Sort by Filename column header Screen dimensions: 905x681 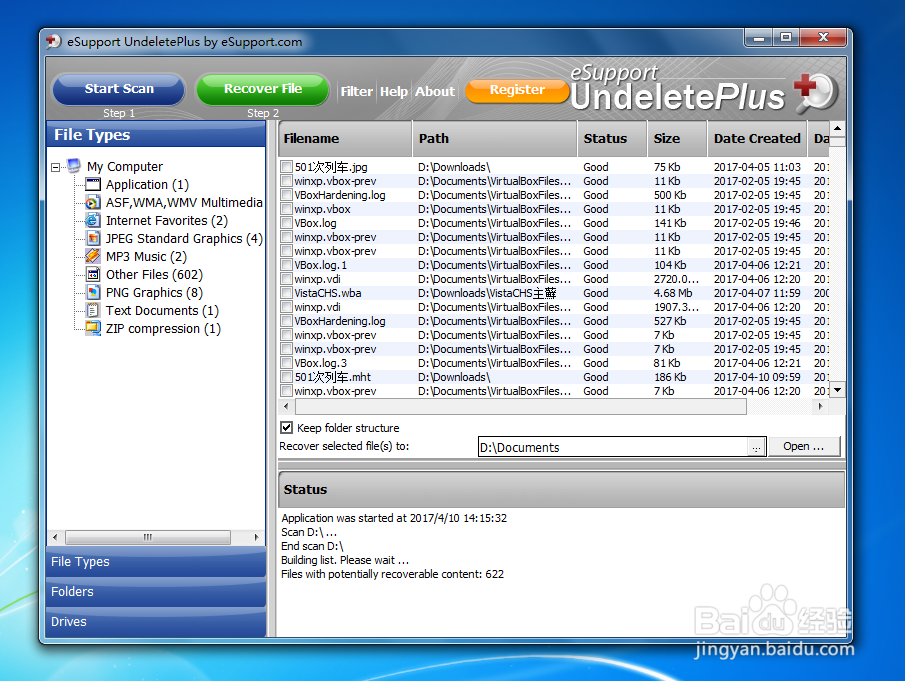tap(345, 139)
